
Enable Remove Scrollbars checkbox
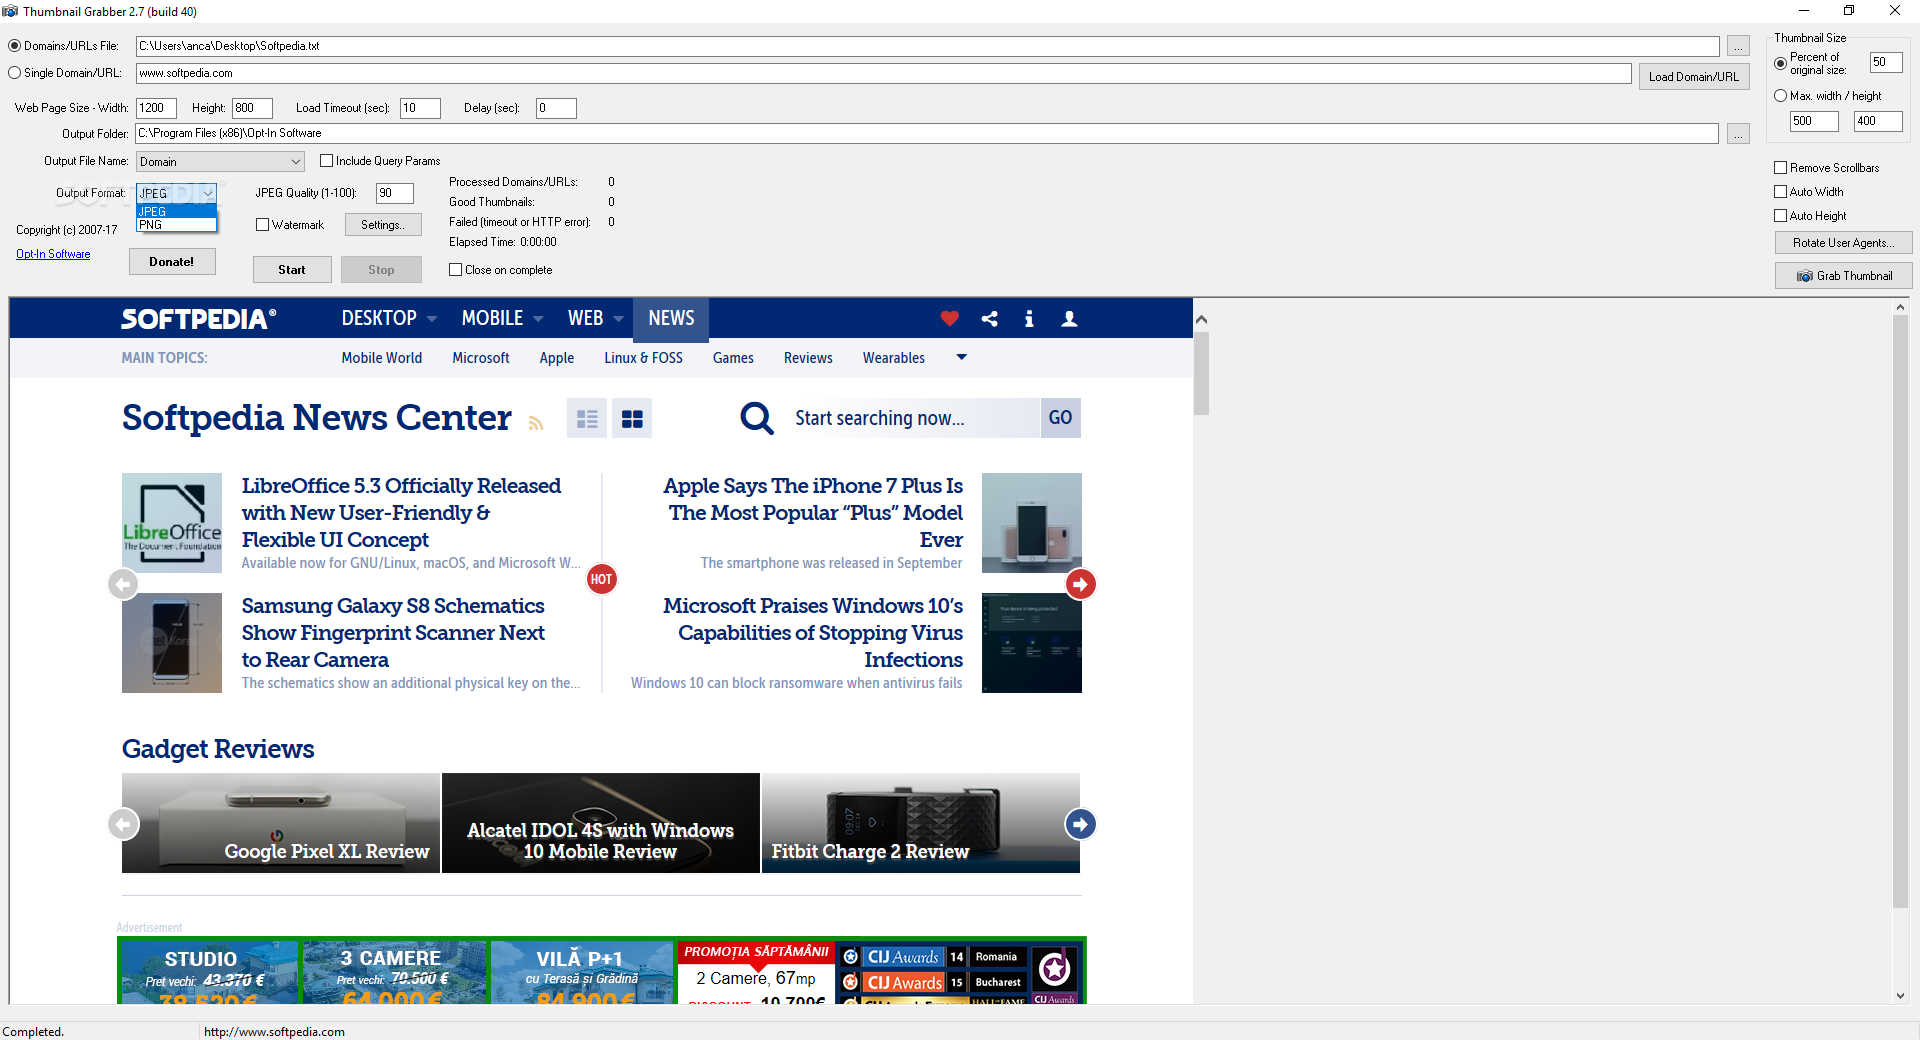pos(1780,168)
